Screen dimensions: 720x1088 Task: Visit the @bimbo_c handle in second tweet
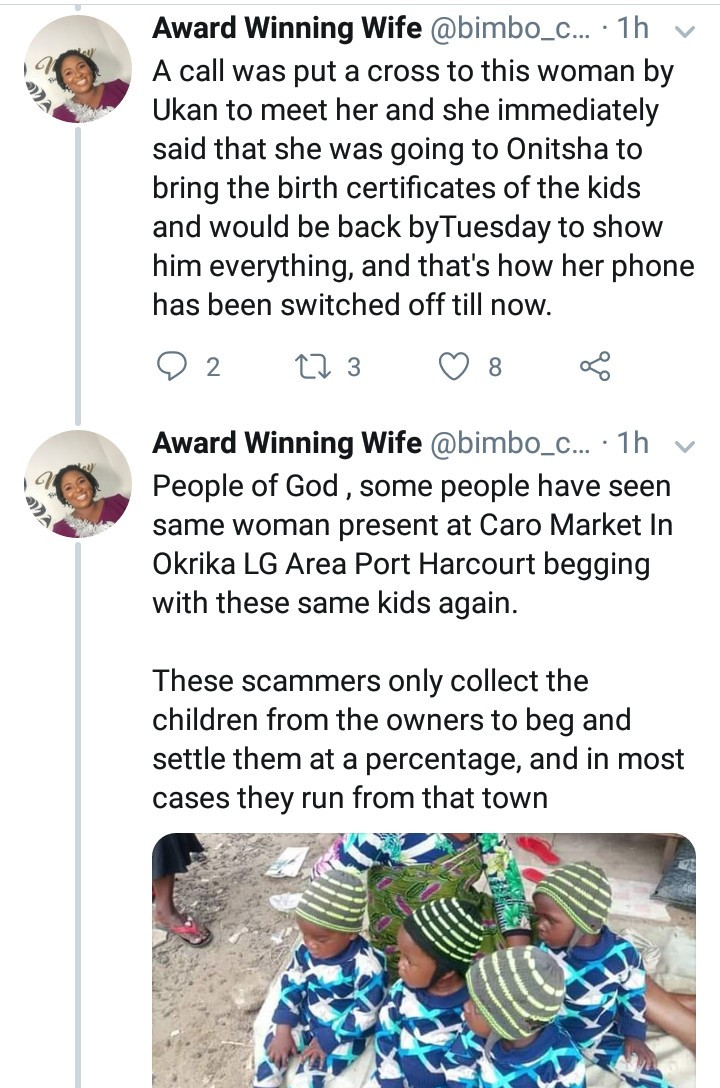click(x=512, y=443)
